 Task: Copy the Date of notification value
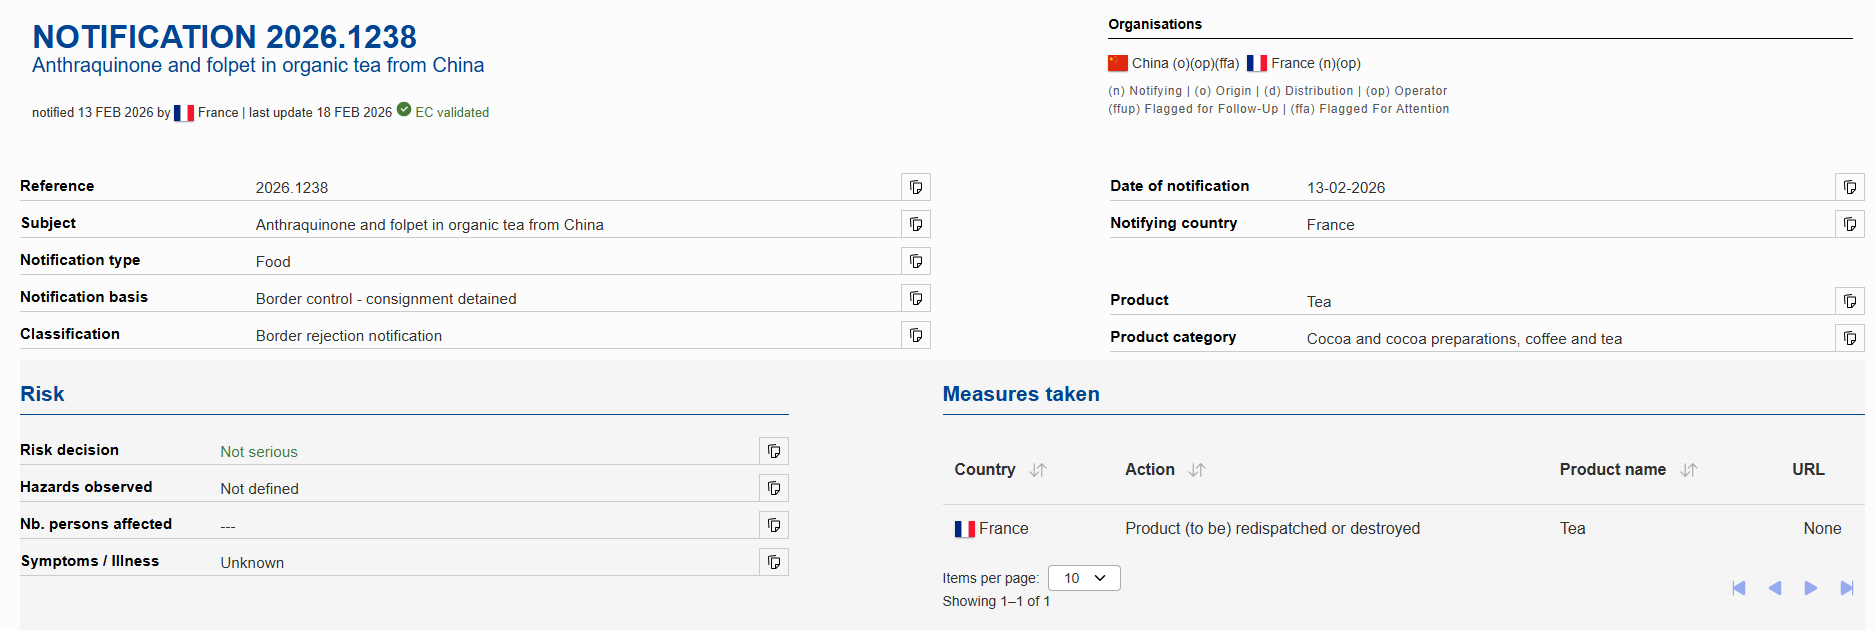coord(1850,187)
